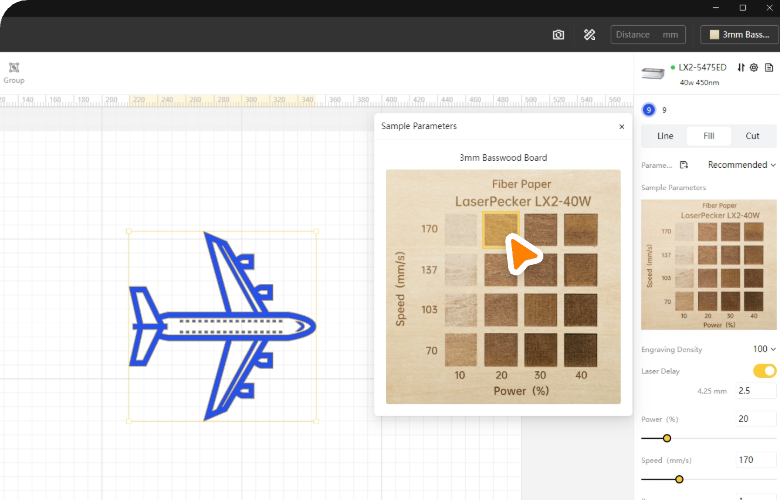780x500 pixels.
Task: Click the document log icon beside device
Action: point(768,68)
